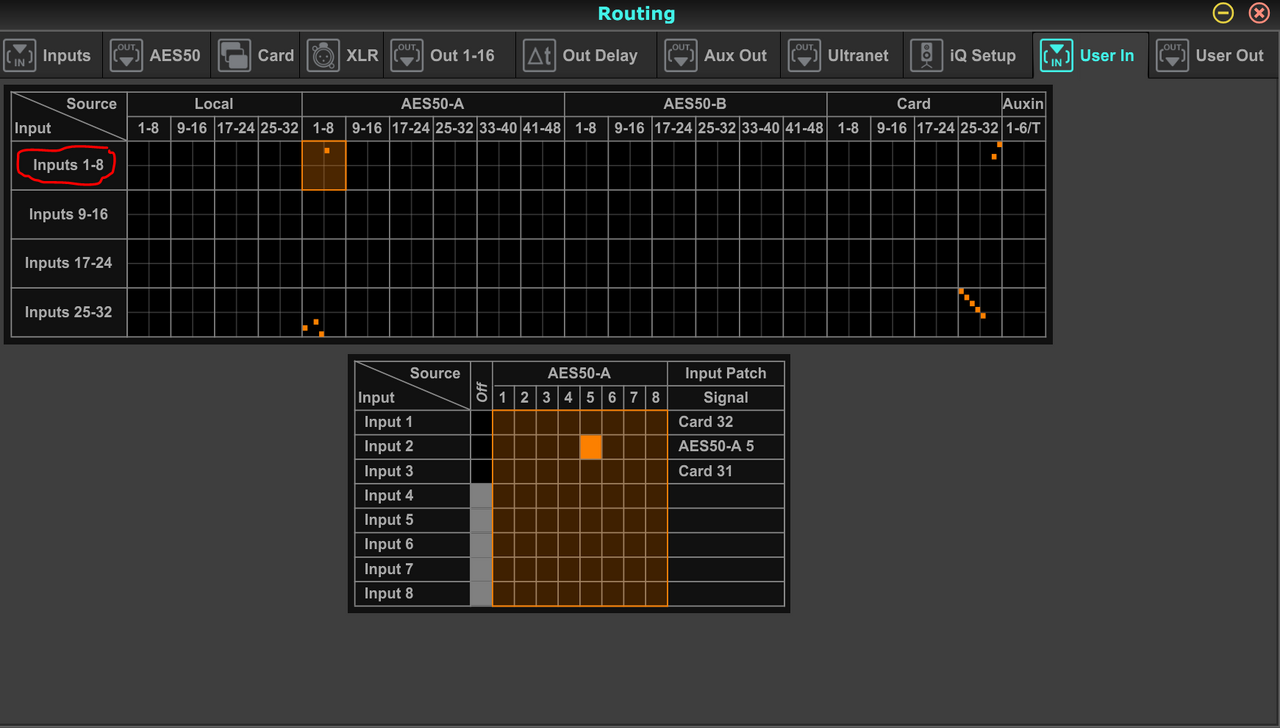Click the User In IN icon
Screen dimensions: 1280x728
1056,55
